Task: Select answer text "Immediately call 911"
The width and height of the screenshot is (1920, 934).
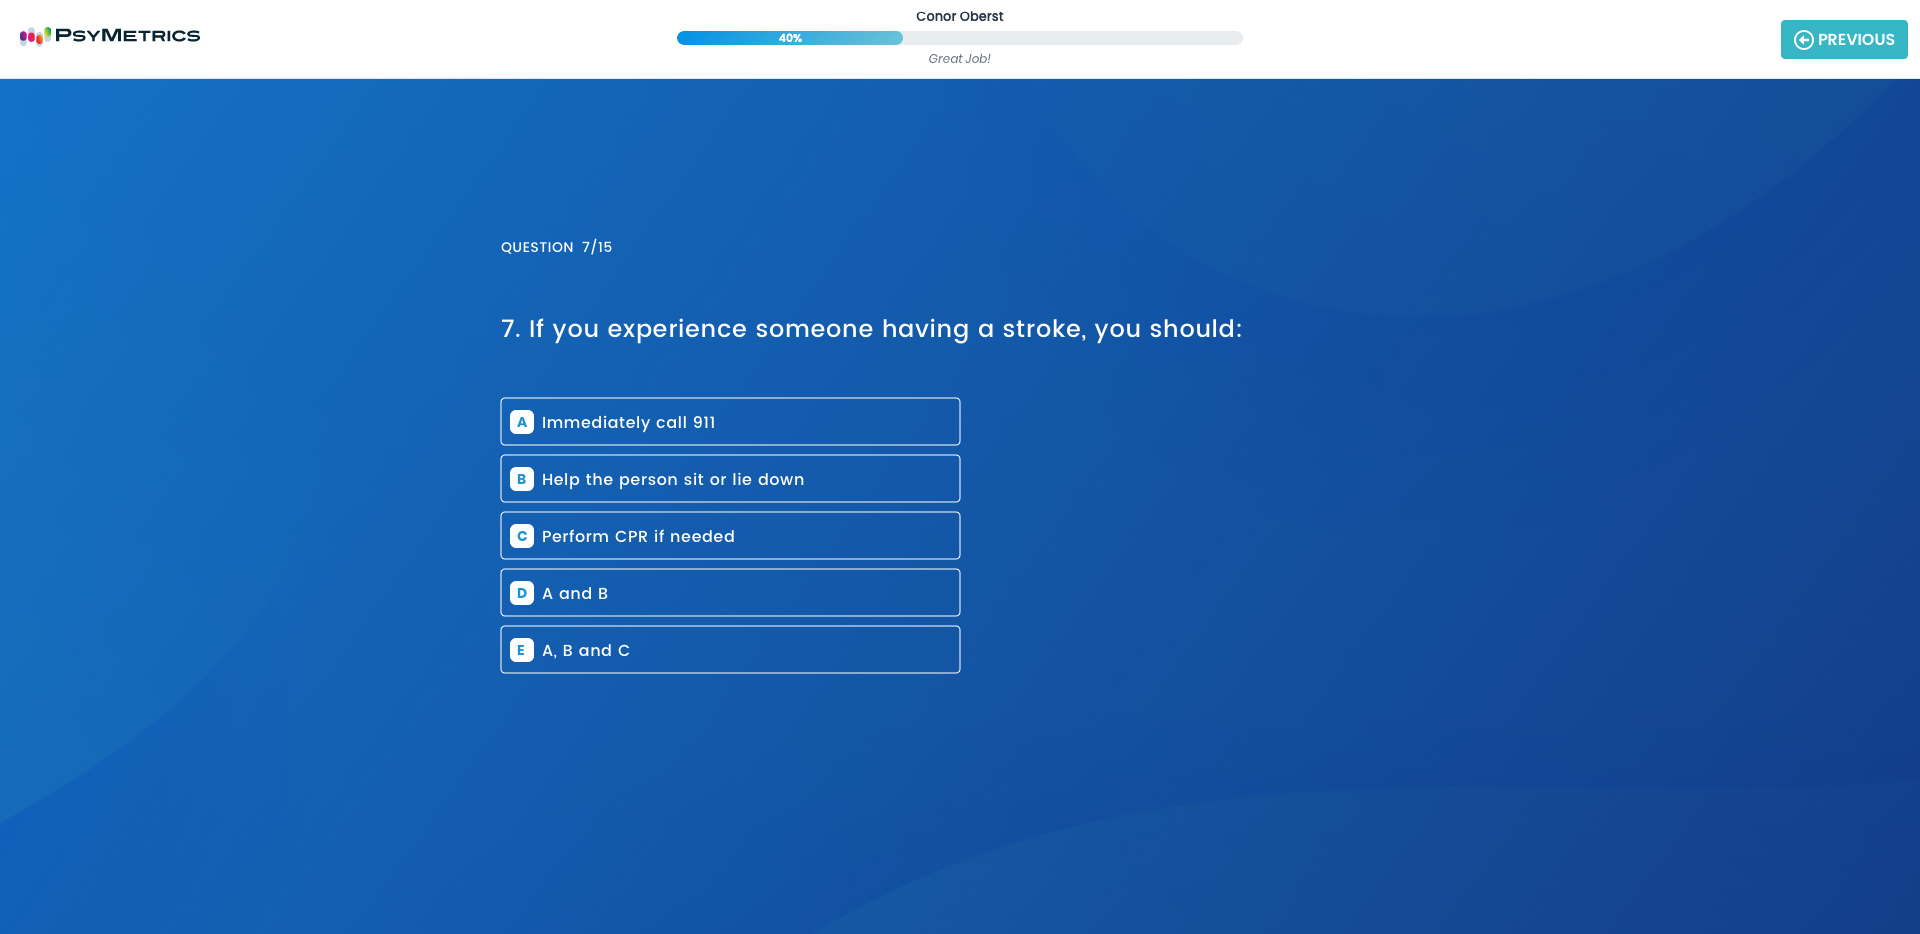Action: point(628,422)
